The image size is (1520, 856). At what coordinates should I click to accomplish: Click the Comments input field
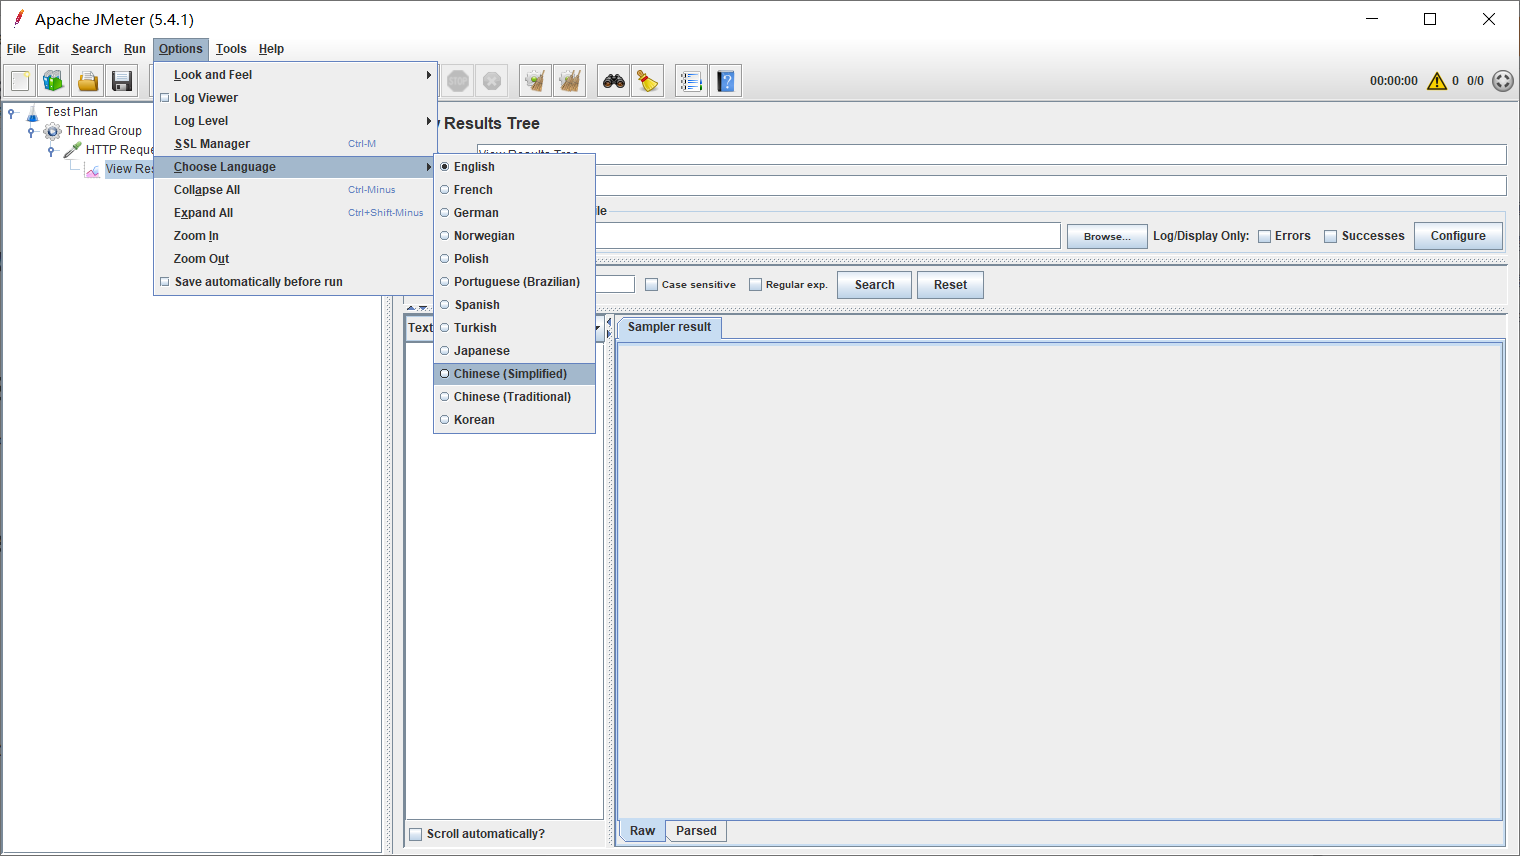click(x=1050, y=186)
